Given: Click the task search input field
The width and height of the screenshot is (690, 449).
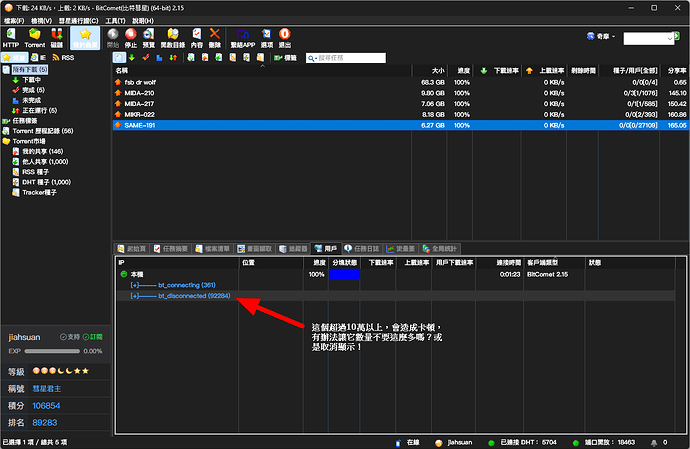Looking at the screenshot, I should [346, 58].
